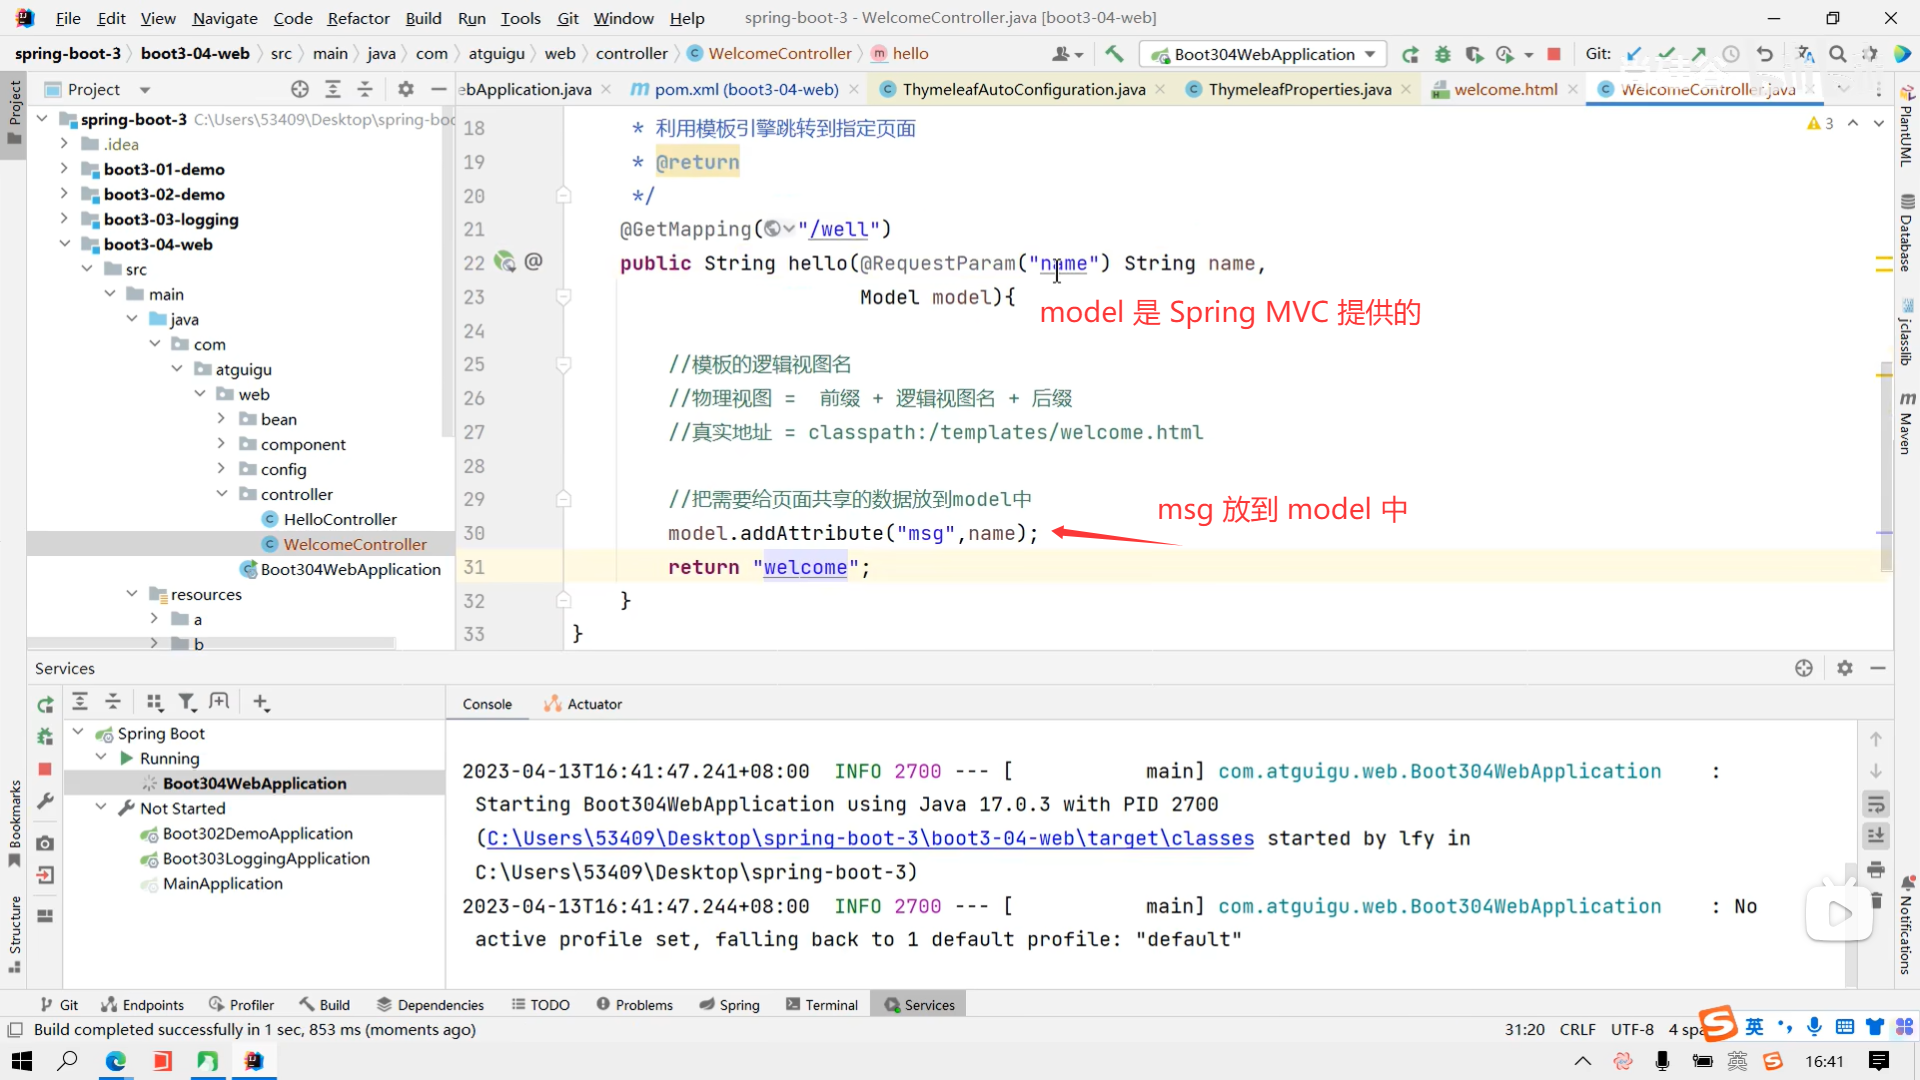
Task: Open the Refactor menu
Action: [x=358, y=18]
